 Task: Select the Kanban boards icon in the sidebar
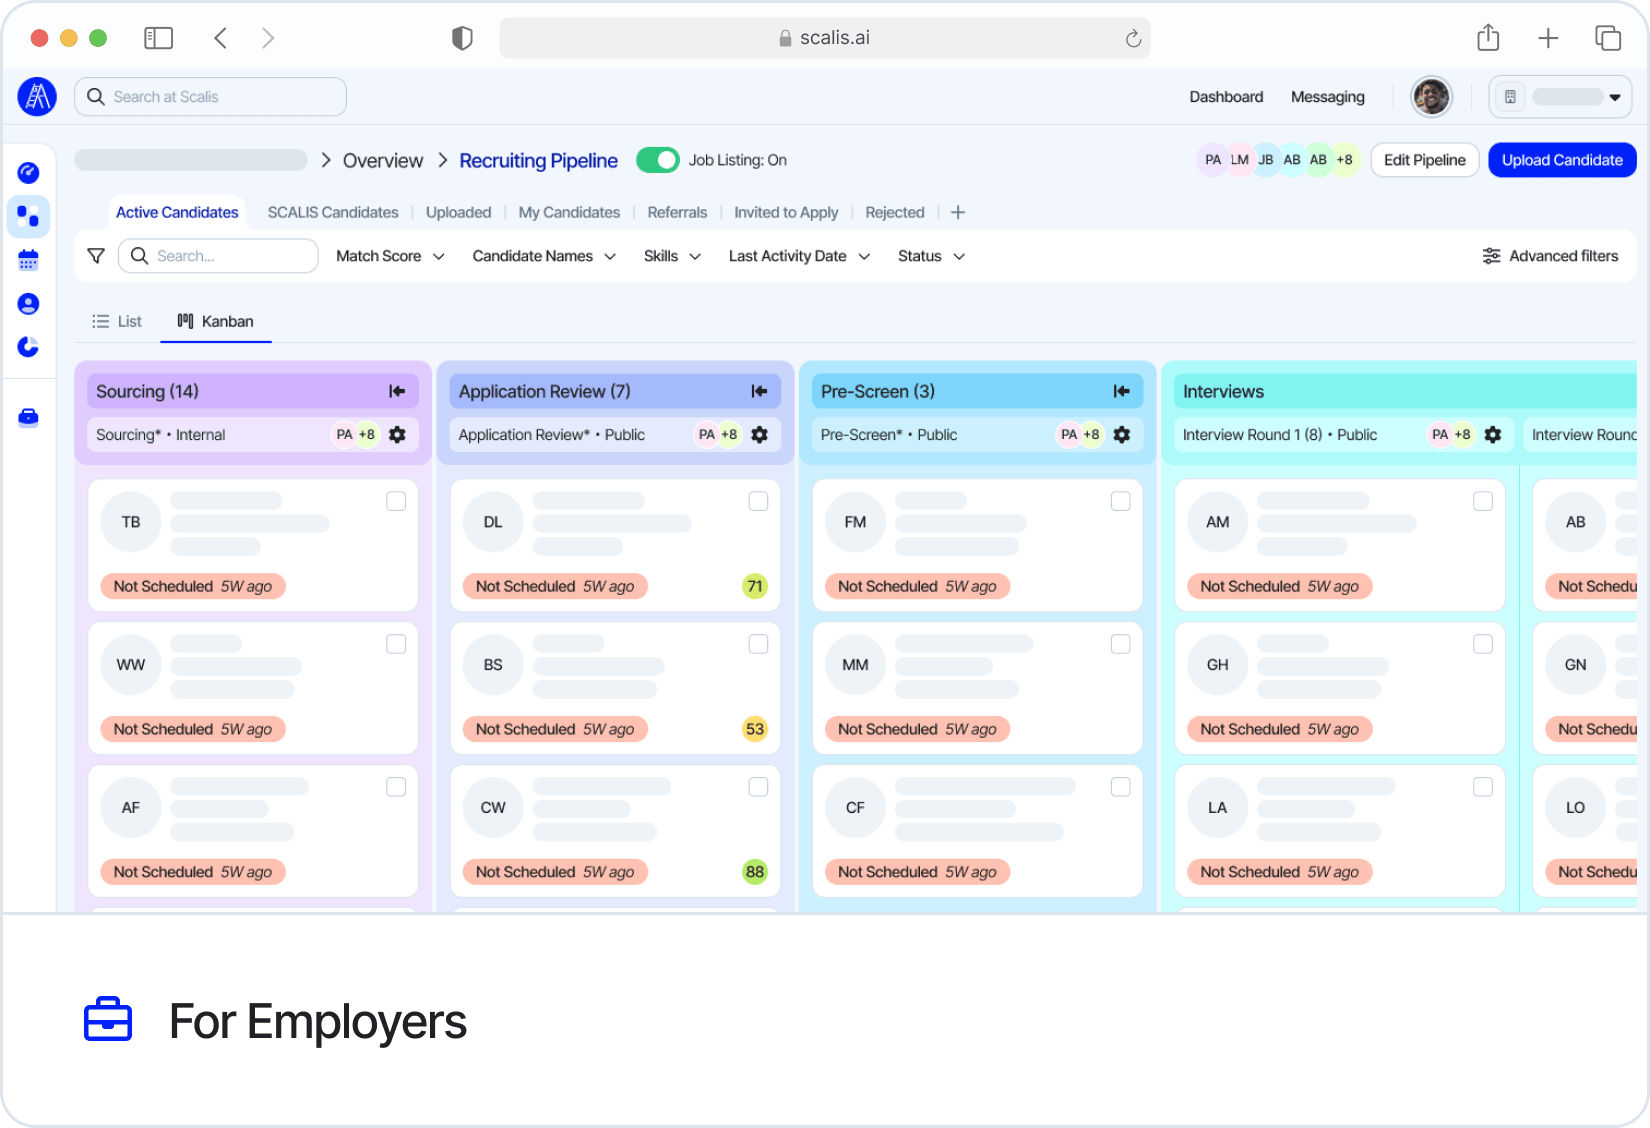tap(29, 216)
